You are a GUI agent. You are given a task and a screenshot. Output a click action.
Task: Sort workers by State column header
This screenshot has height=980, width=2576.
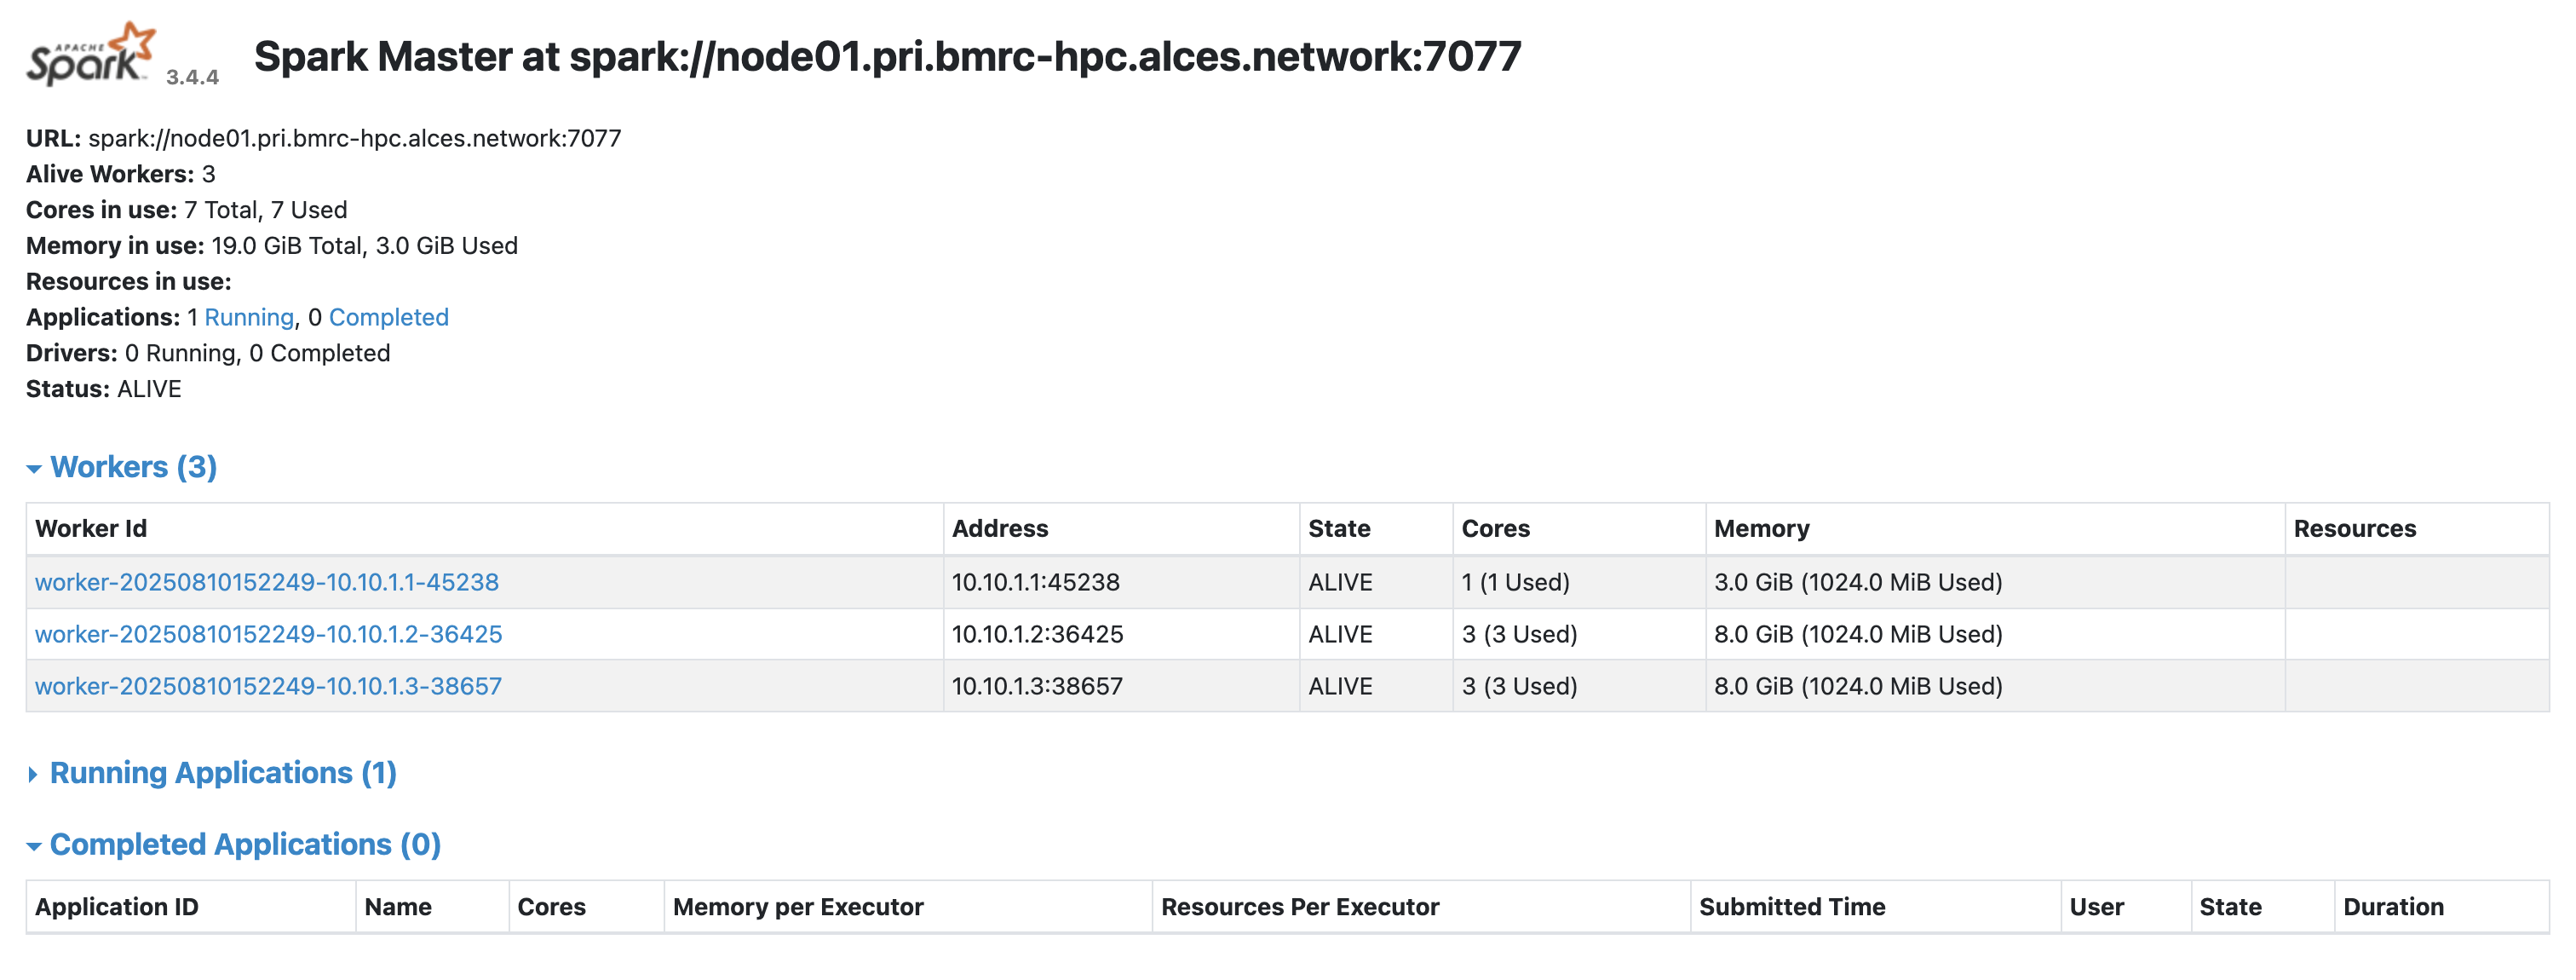pyautogui.click(x=1339, y=529)
